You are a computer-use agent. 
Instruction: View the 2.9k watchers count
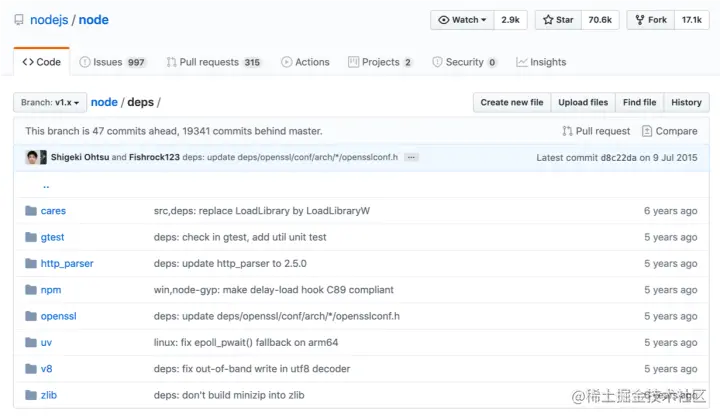tap(511, 20)
